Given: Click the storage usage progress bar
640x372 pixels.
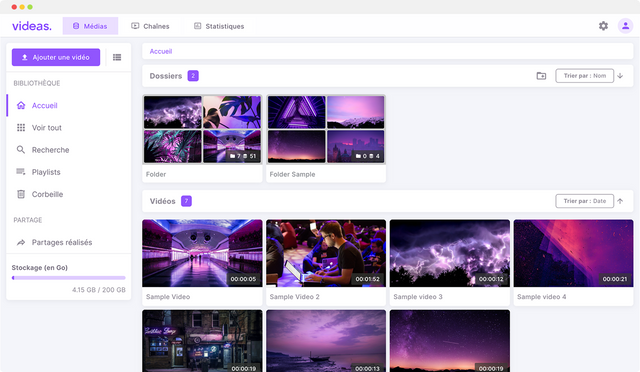Looking at the screenshot, I should 69,278.
